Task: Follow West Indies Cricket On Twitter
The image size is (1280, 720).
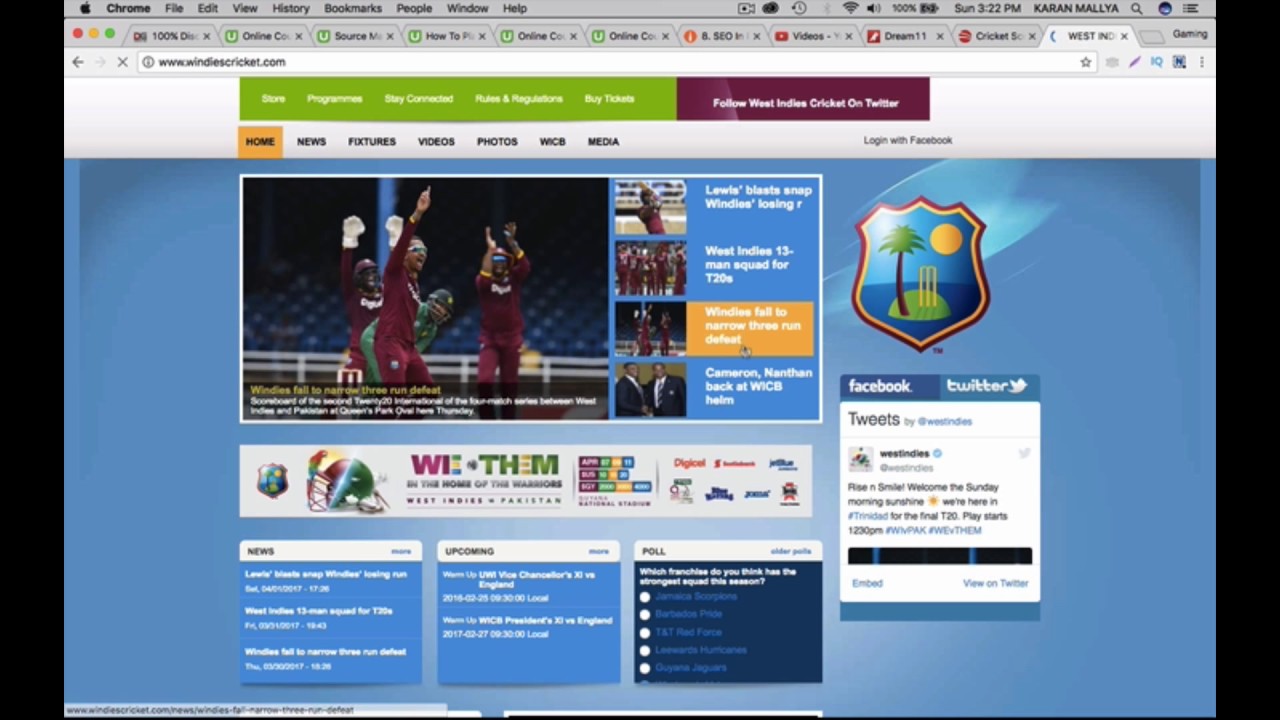Action: pyautogui.click(x=804, y=103)
